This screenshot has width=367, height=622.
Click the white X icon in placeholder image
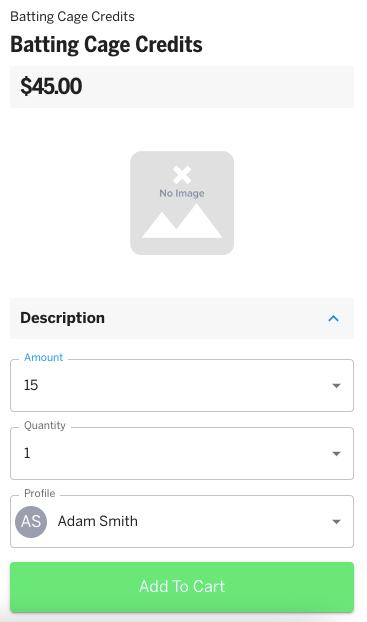182,175
